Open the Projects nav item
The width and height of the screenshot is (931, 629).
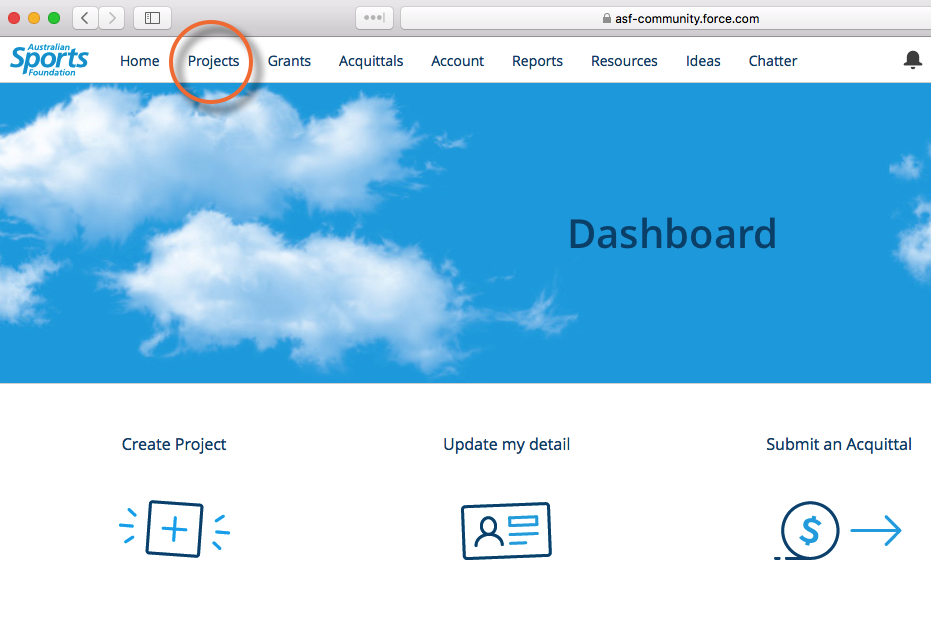(213, 61)
